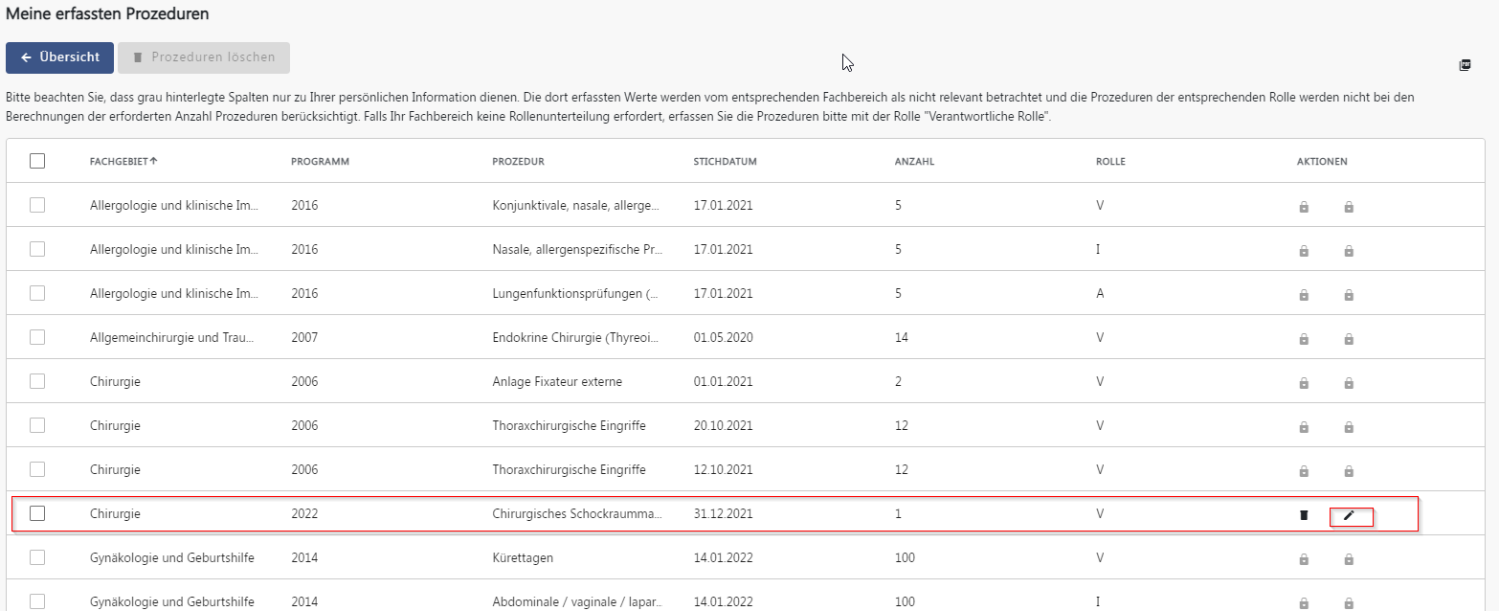Click the date 31.12.2021
1499x611 pixels.
pyautogui.click(x=723, y=514)
